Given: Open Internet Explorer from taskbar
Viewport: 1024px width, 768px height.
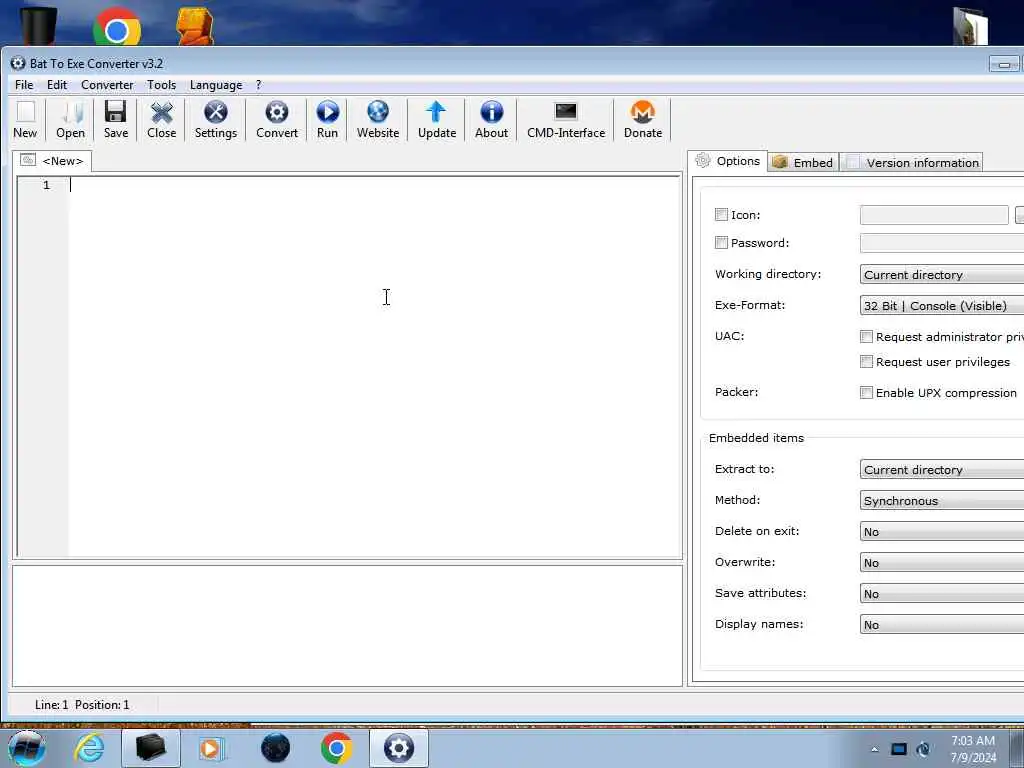Looking at the screenshot, I should click(x=89, y=748).
